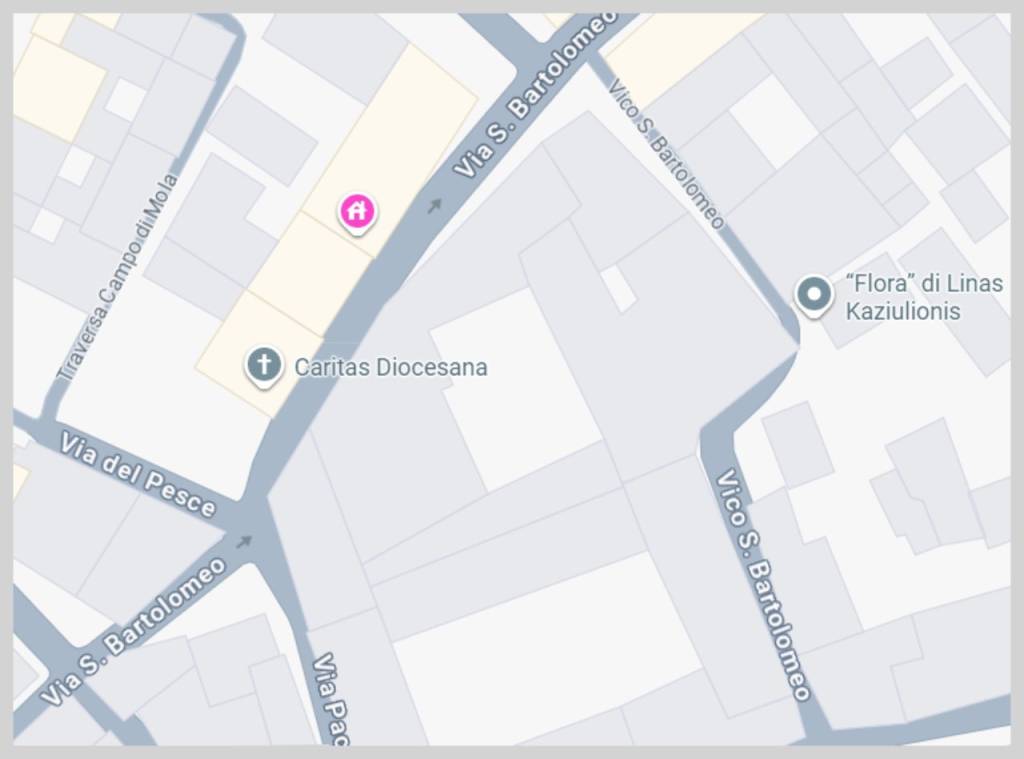The width and height of the screenshot is (1024, 759).
Task: Open "Flora" di Linas Kaziulionis label
Action: click(923, 297)
